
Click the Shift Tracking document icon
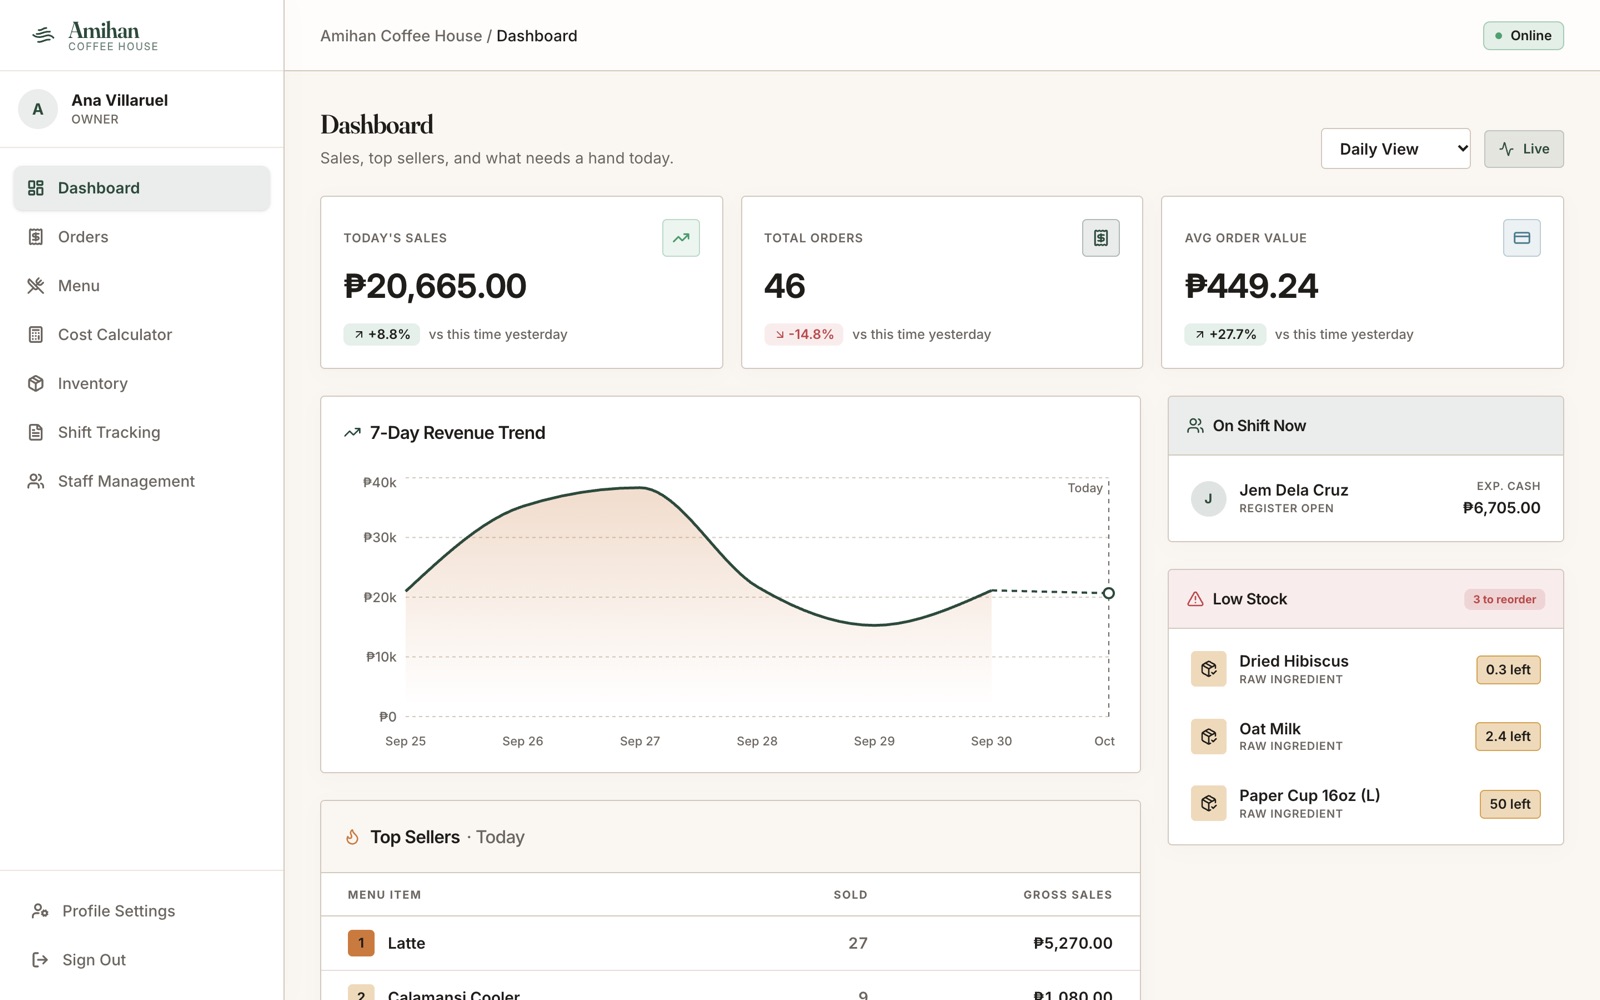36,433
